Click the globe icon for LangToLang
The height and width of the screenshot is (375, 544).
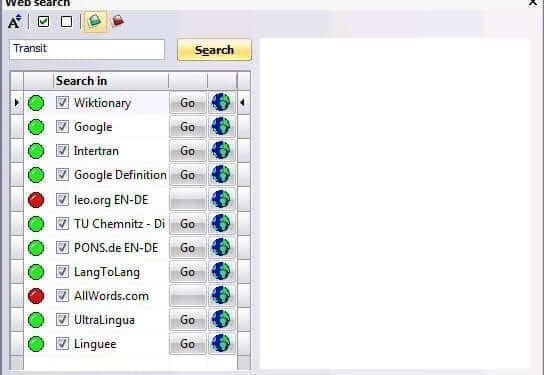[221, 272]
